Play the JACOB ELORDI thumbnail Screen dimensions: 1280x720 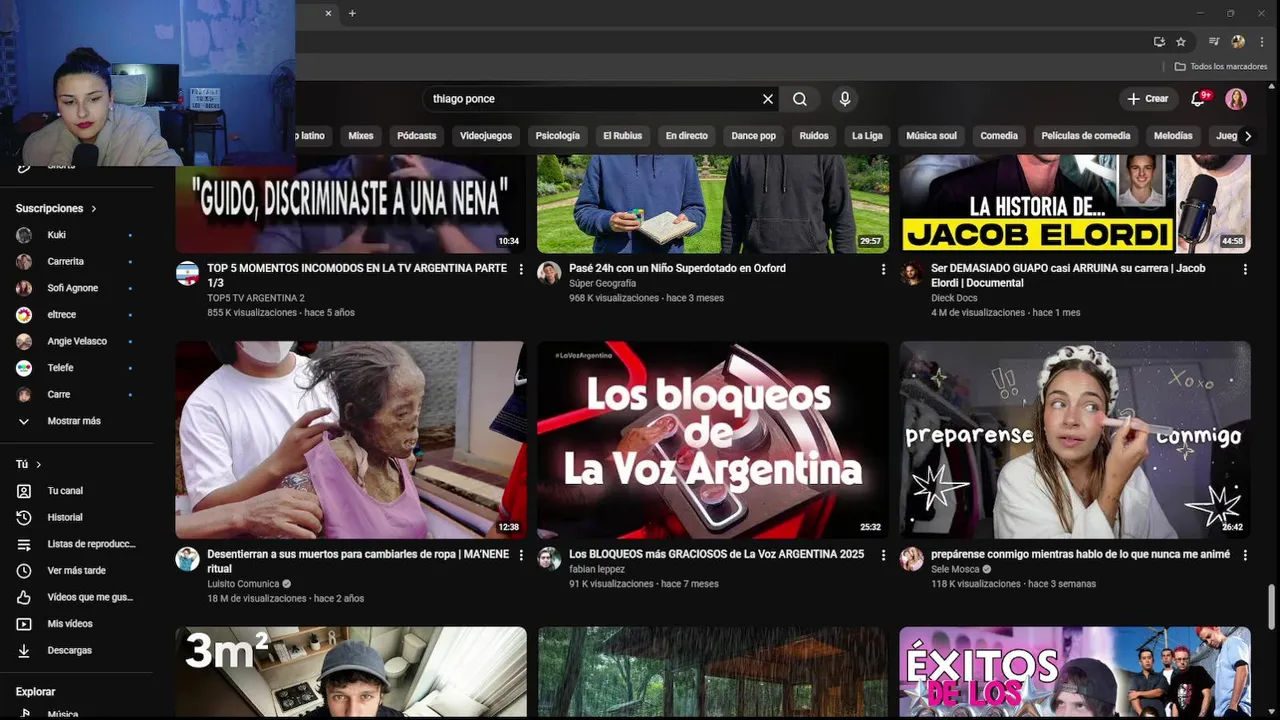tap(1075, 204)
